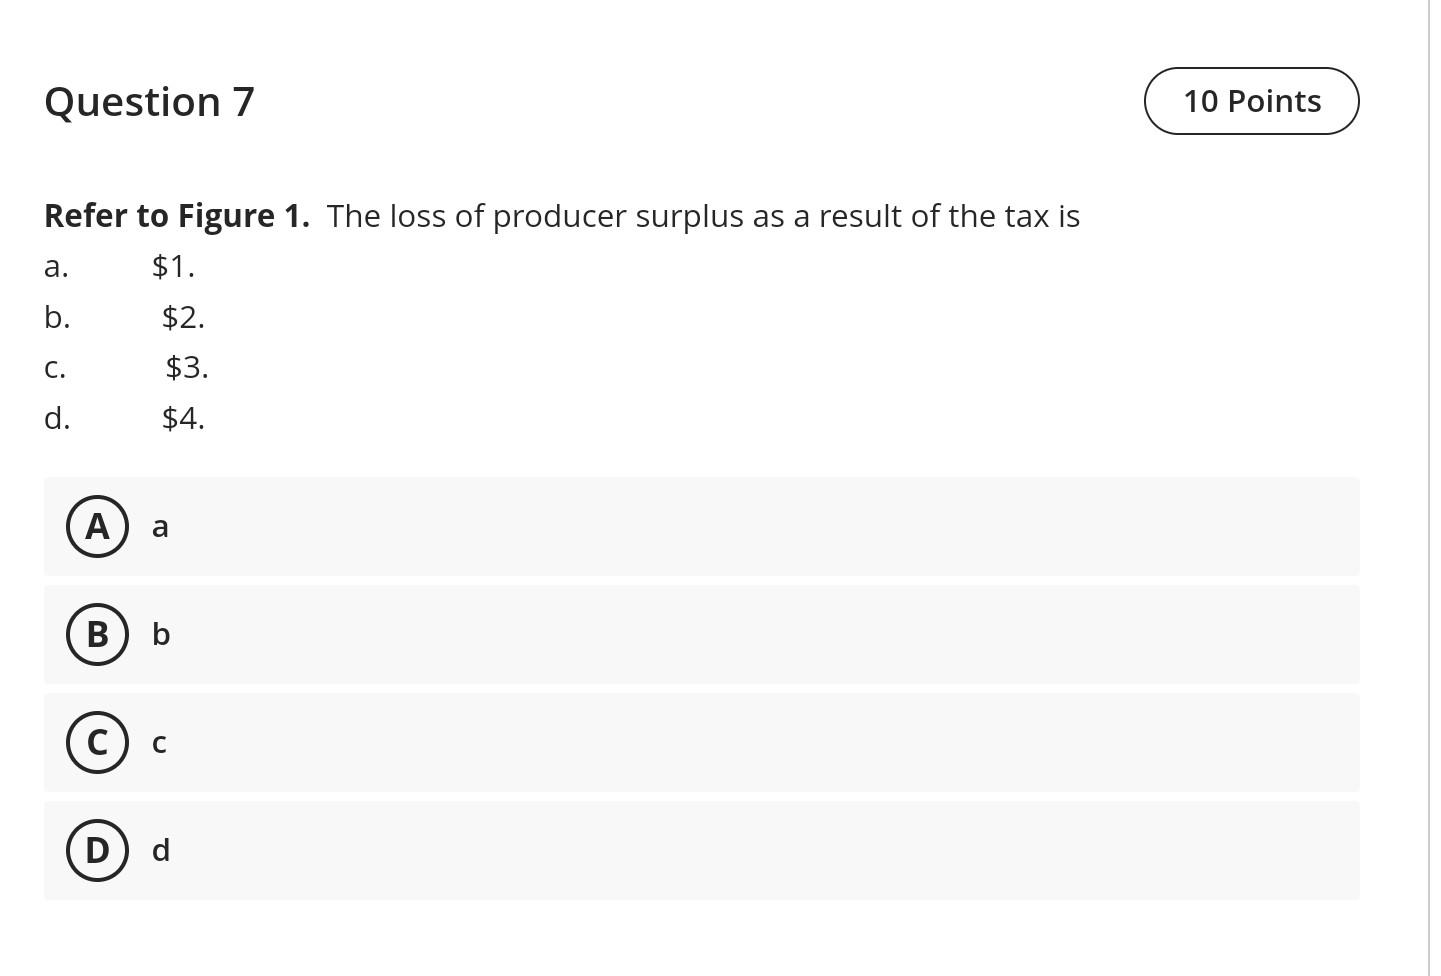This screenshot has height=976, width=1441.
Task: Click the circle next to answer a
Action: click(x=97, y=526)
